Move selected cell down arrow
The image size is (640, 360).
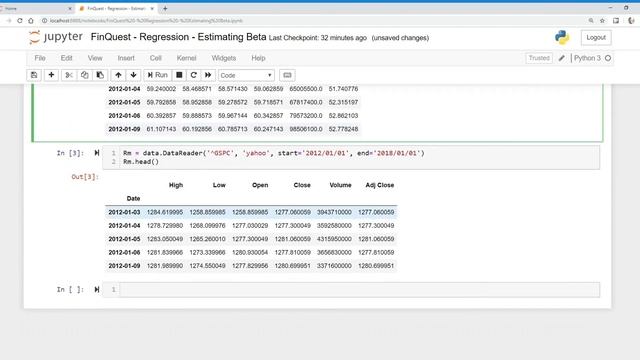tap(133, 75)
